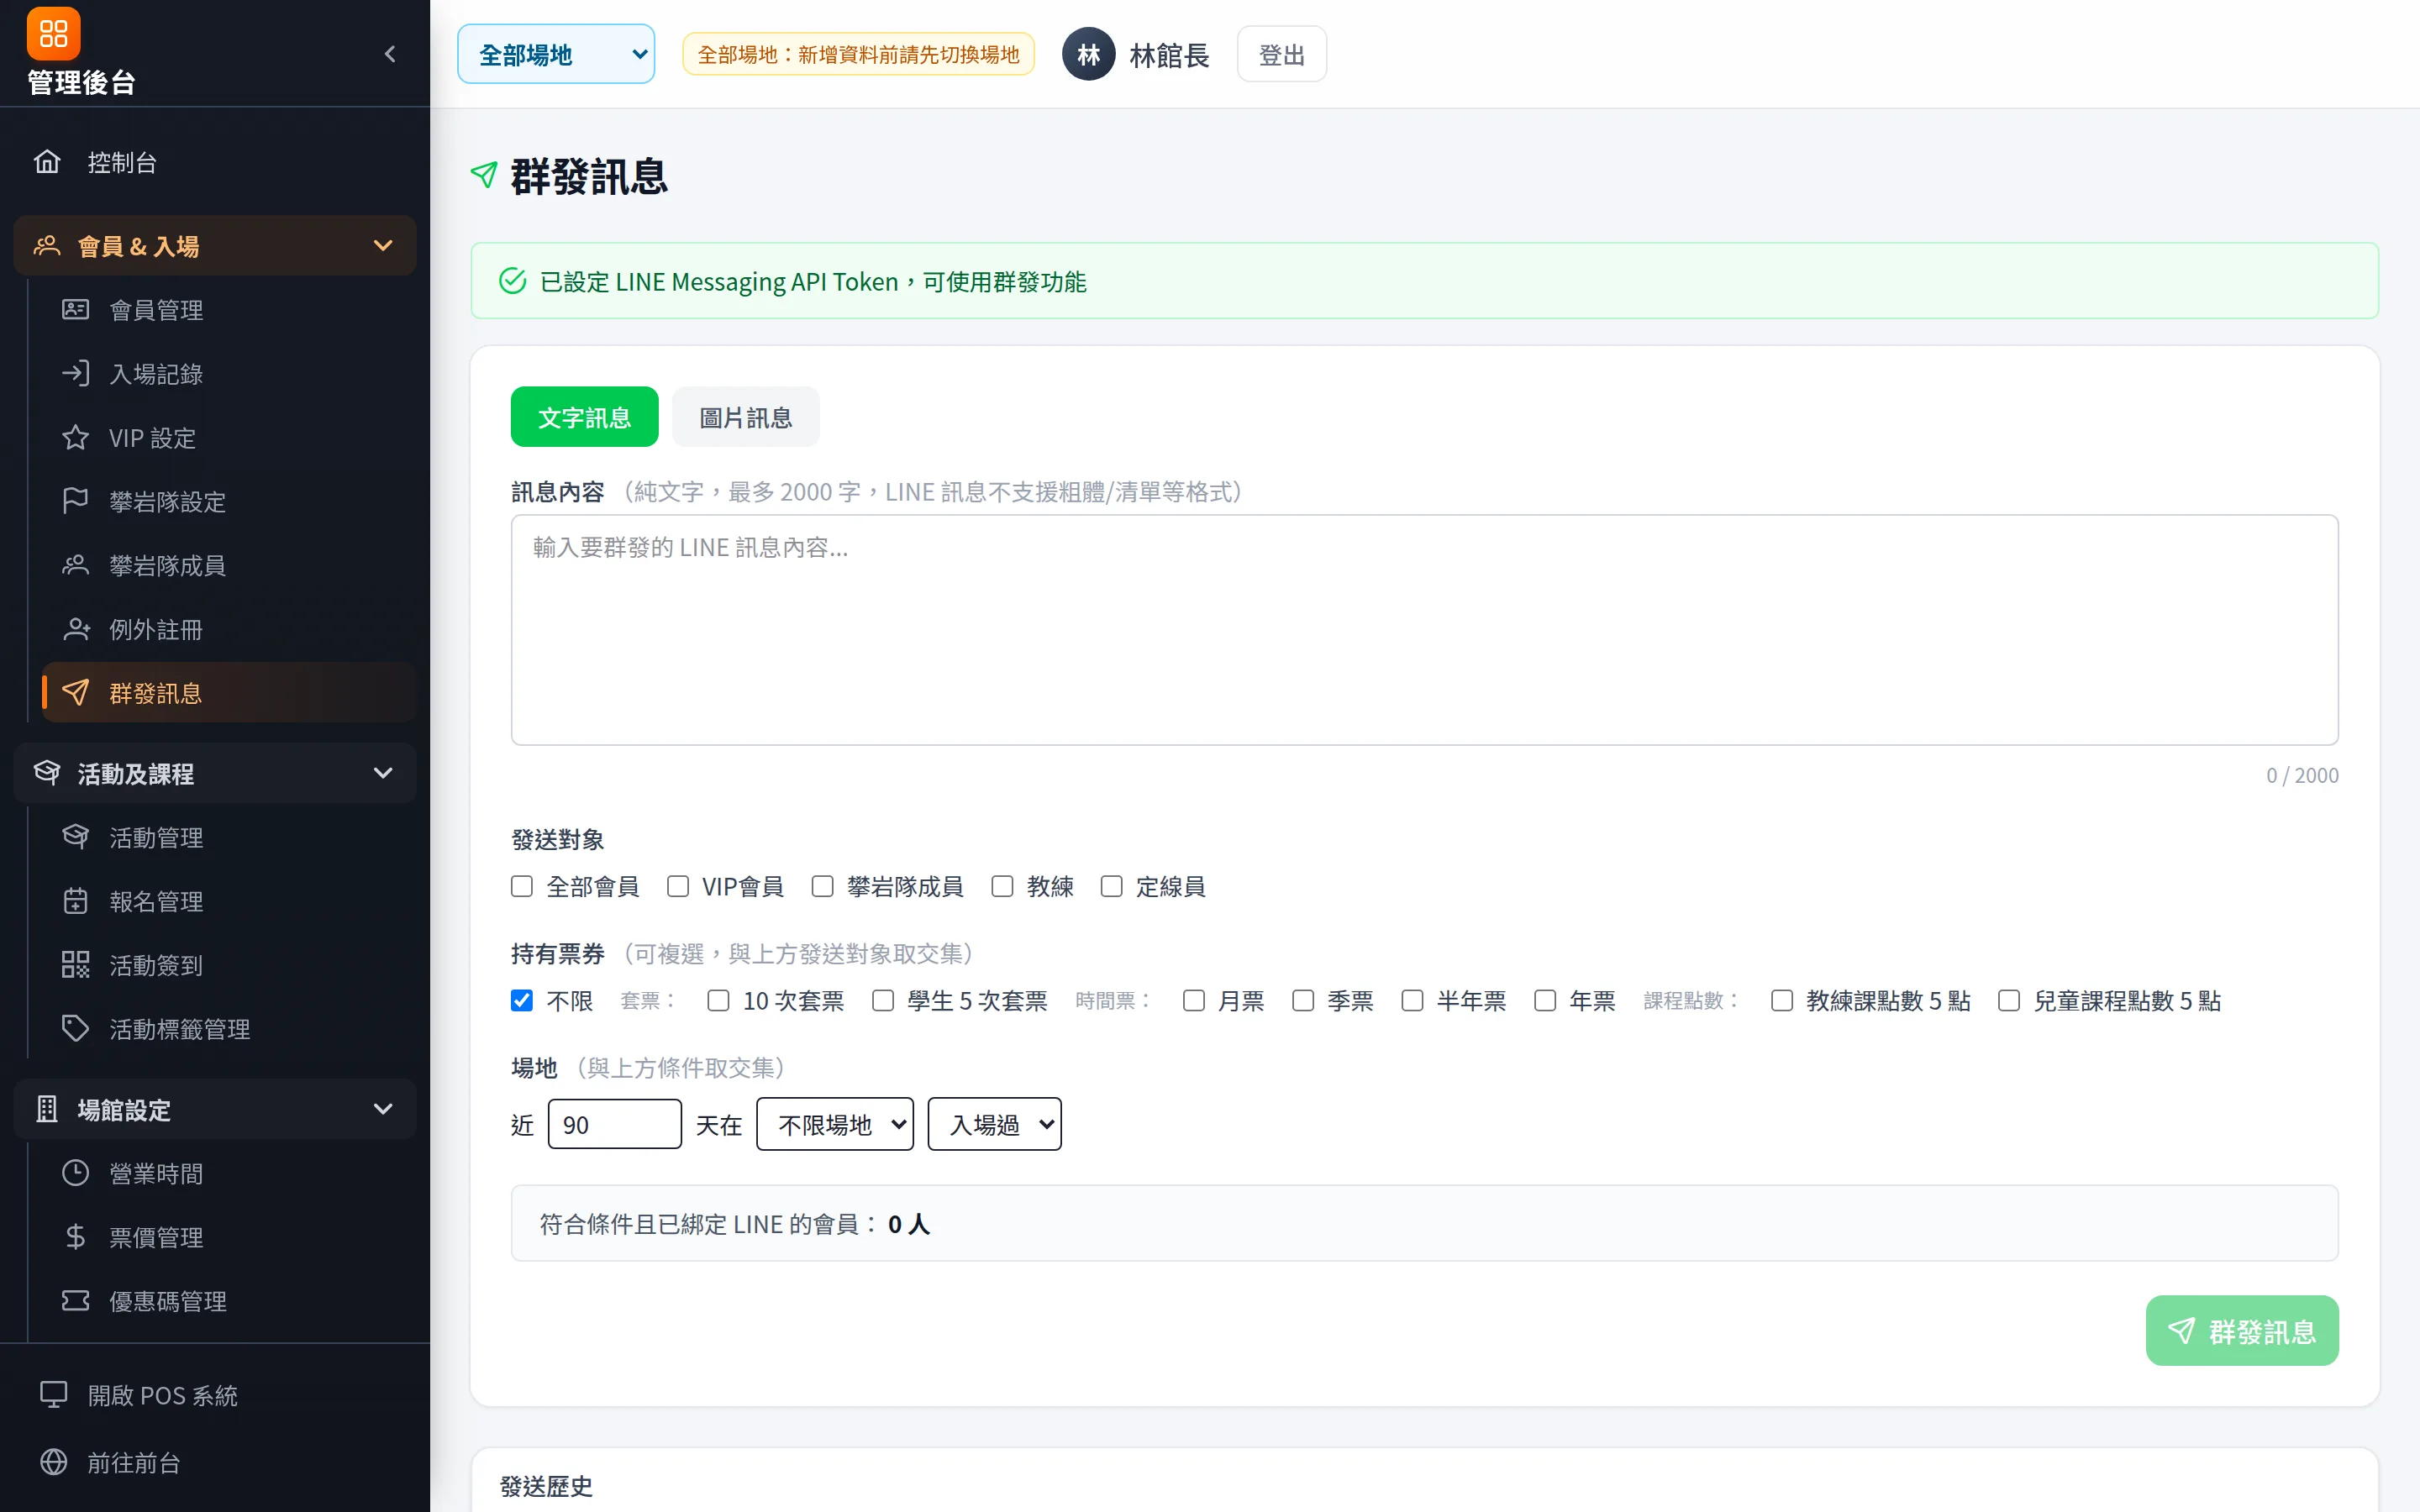Screen dimensions: 2420x1512
Task: Click the green 群發訊息 send button
Action: pos(2241,1331)
